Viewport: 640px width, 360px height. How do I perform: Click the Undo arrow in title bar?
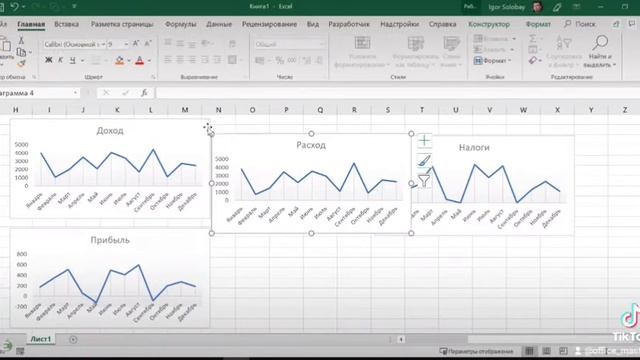pos(15,7)
